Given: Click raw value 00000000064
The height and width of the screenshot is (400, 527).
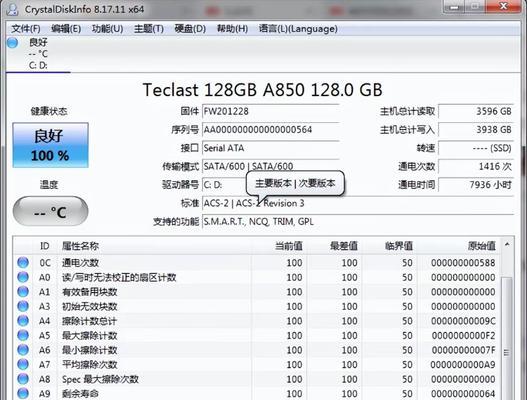Looking at the screenshot, I should (463, 394).
